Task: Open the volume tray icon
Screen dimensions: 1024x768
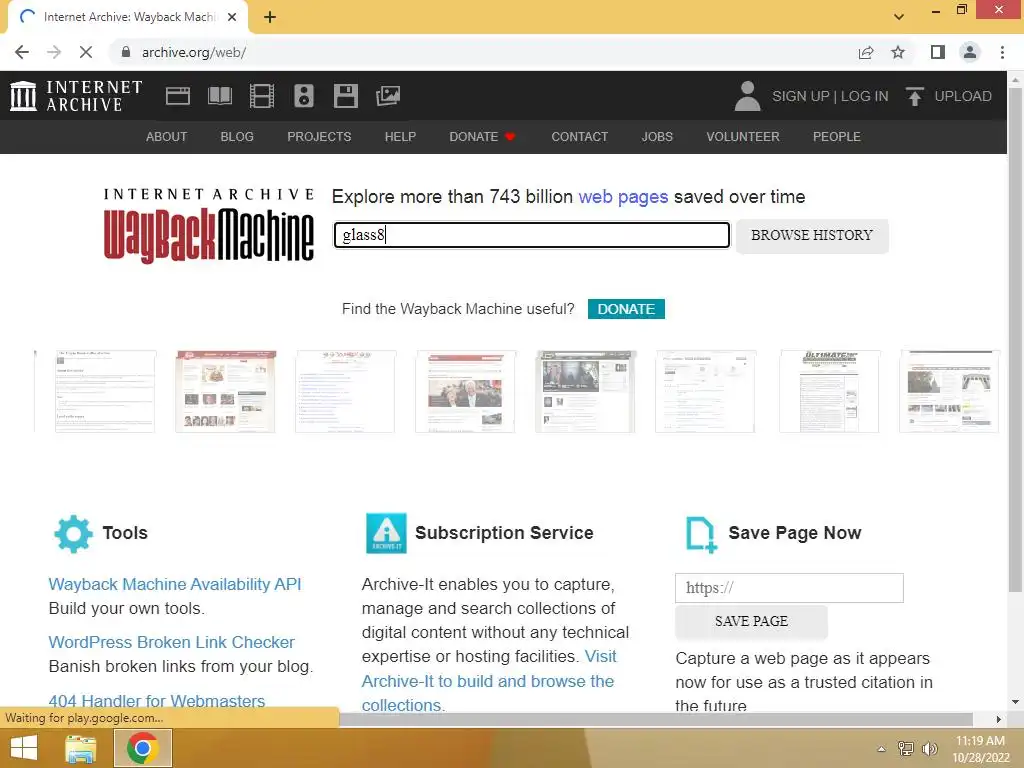Action: 930,749
